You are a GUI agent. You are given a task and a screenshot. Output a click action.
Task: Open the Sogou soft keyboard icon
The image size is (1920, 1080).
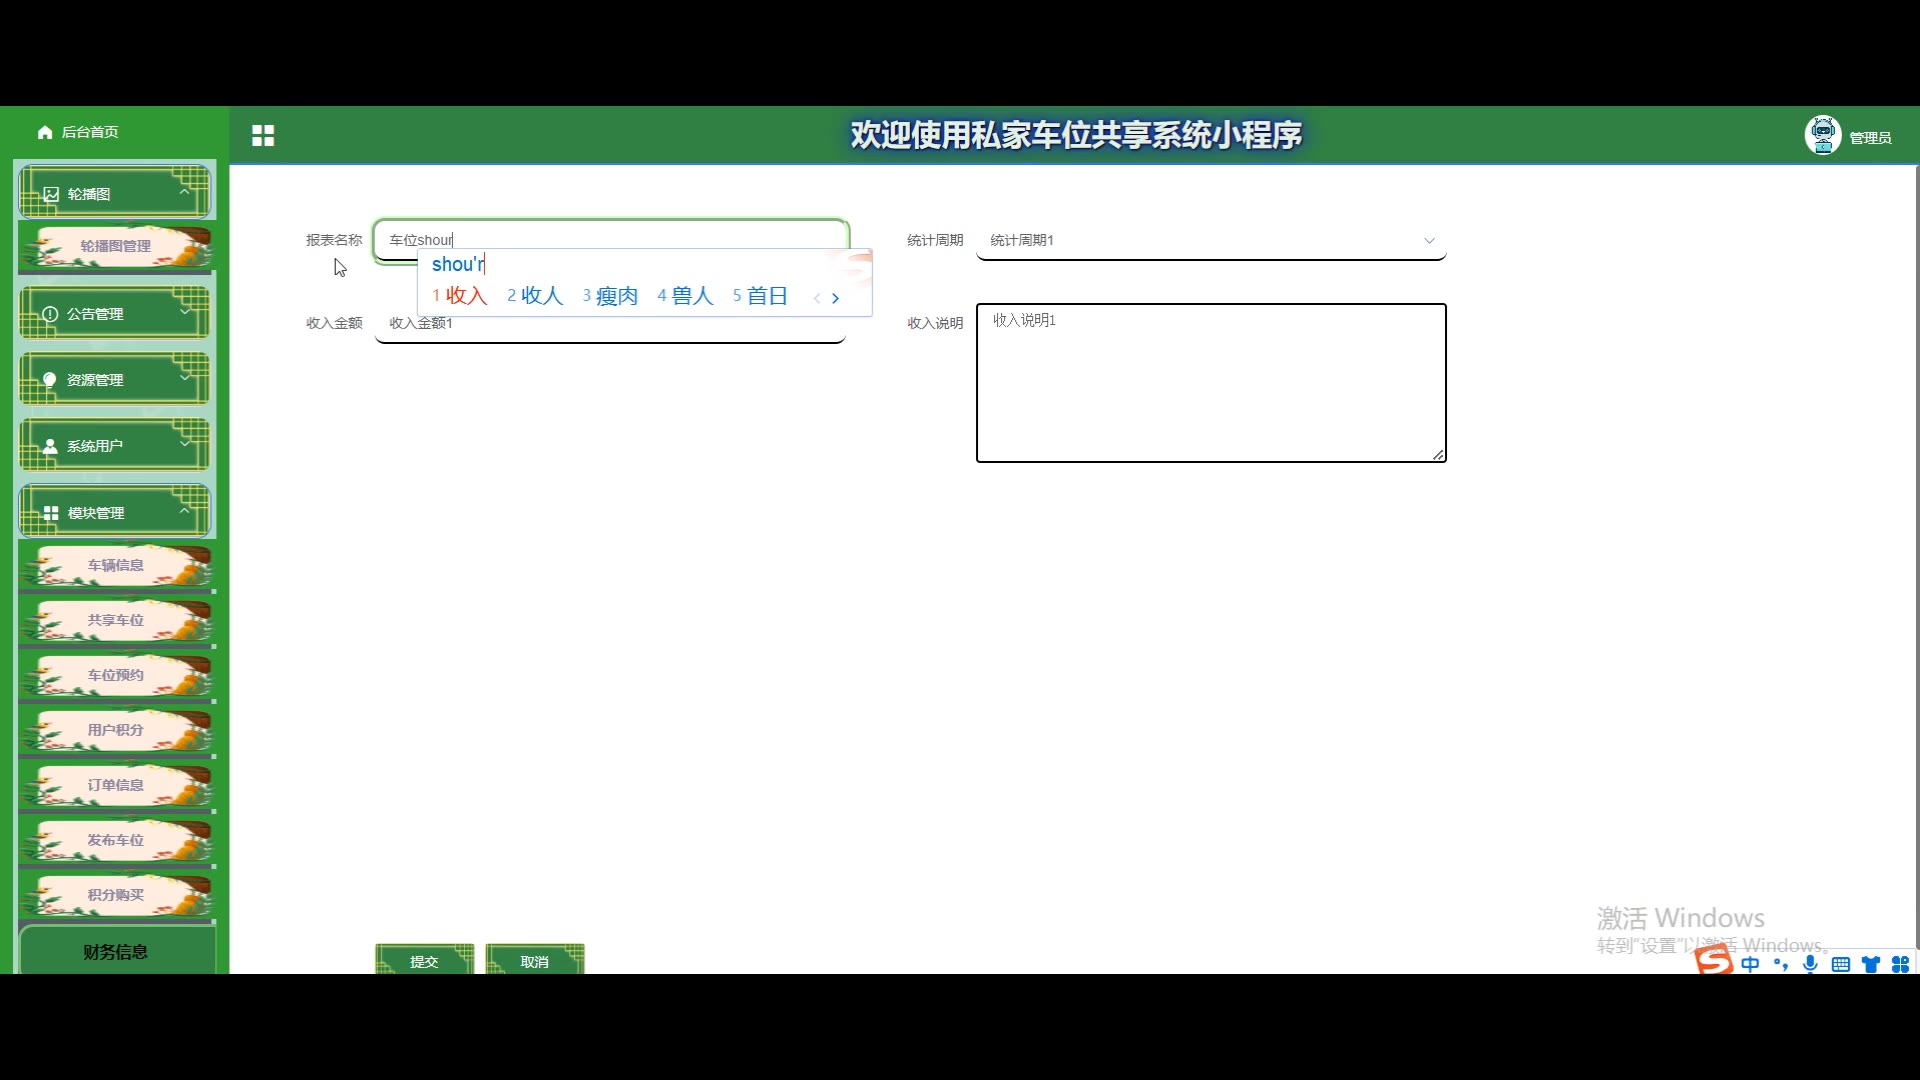click(1840, 964)
